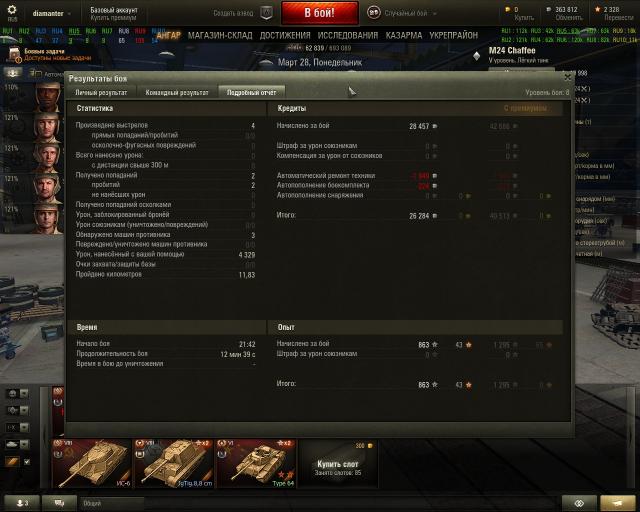Click the linked-diamonds icon button at bottom-right
This screenshot has height=512, width=640.
579,503
